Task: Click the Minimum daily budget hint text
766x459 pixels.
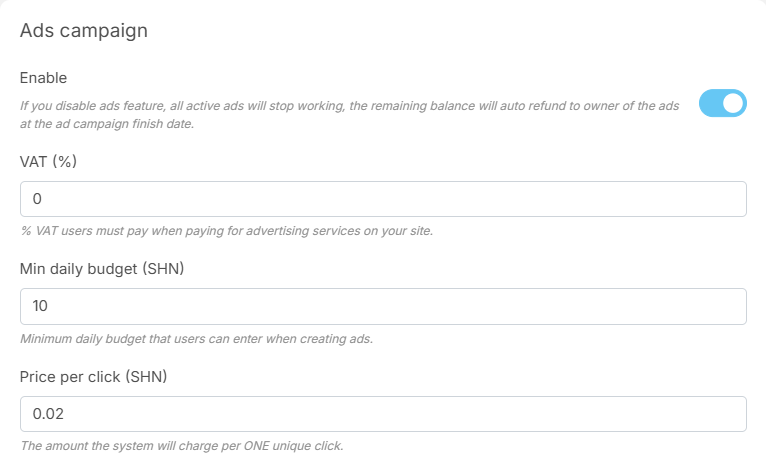Action: pyautogui.click(x=196, y=339)
